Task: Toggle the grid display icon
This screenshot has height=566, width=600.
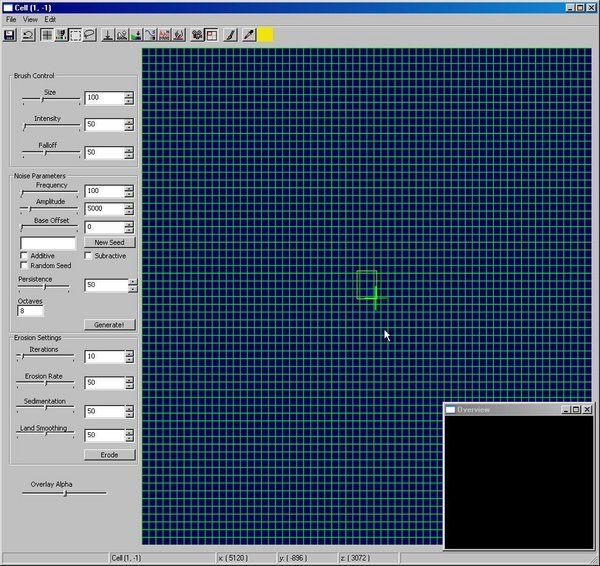Action: [x=47, y=35]
